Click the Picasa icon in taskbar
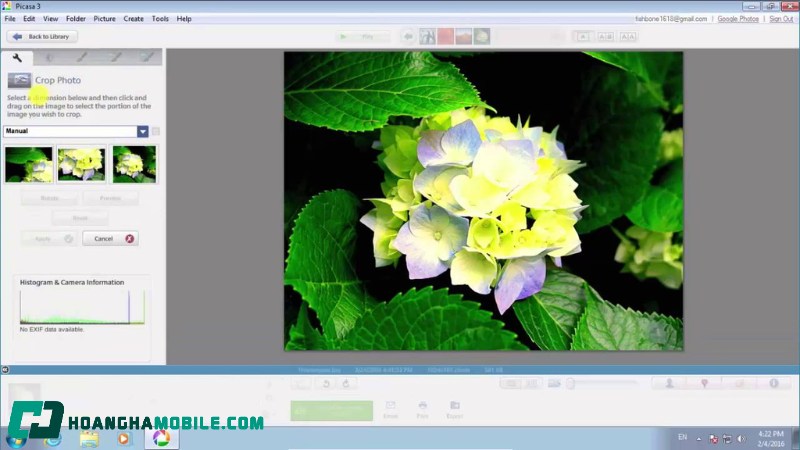This screenshot has height=450, width=800. click(158, 438)
